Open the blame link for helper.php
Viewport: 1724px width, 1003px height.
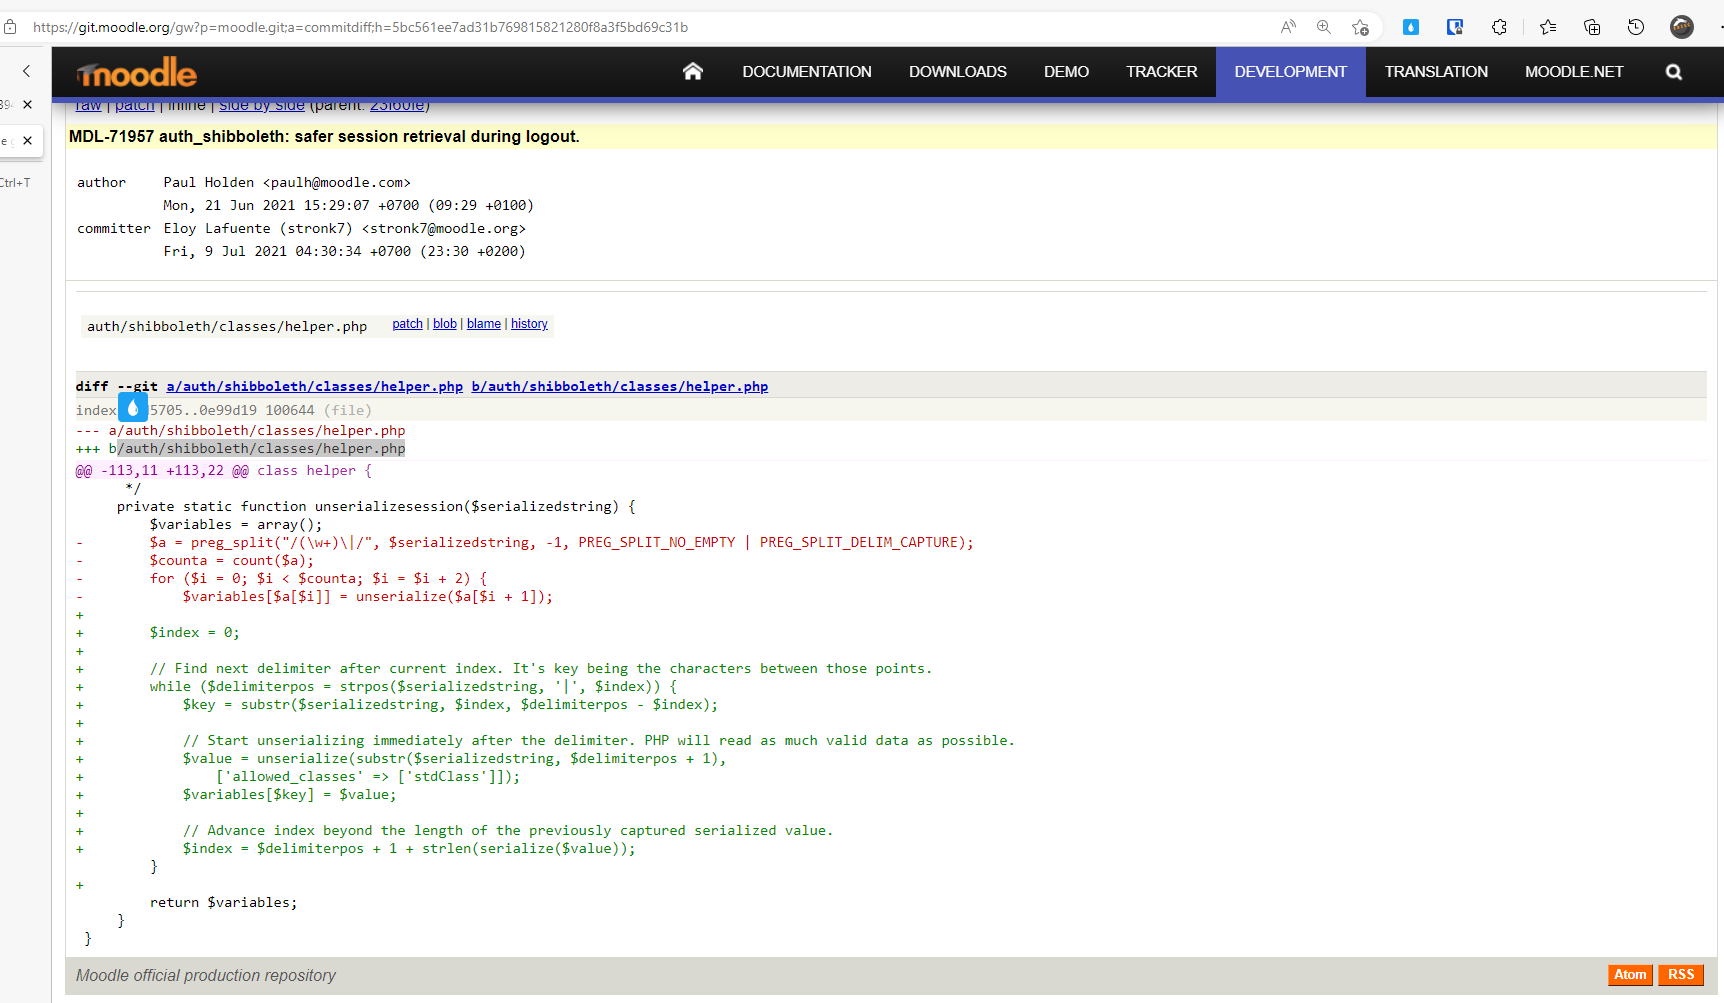(484, 324)
